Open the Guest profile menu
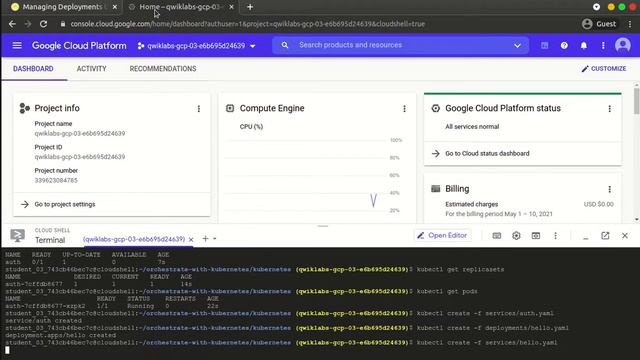Image resolution: width=640 pixels, height=360 pixels. [x=599, y=24]
